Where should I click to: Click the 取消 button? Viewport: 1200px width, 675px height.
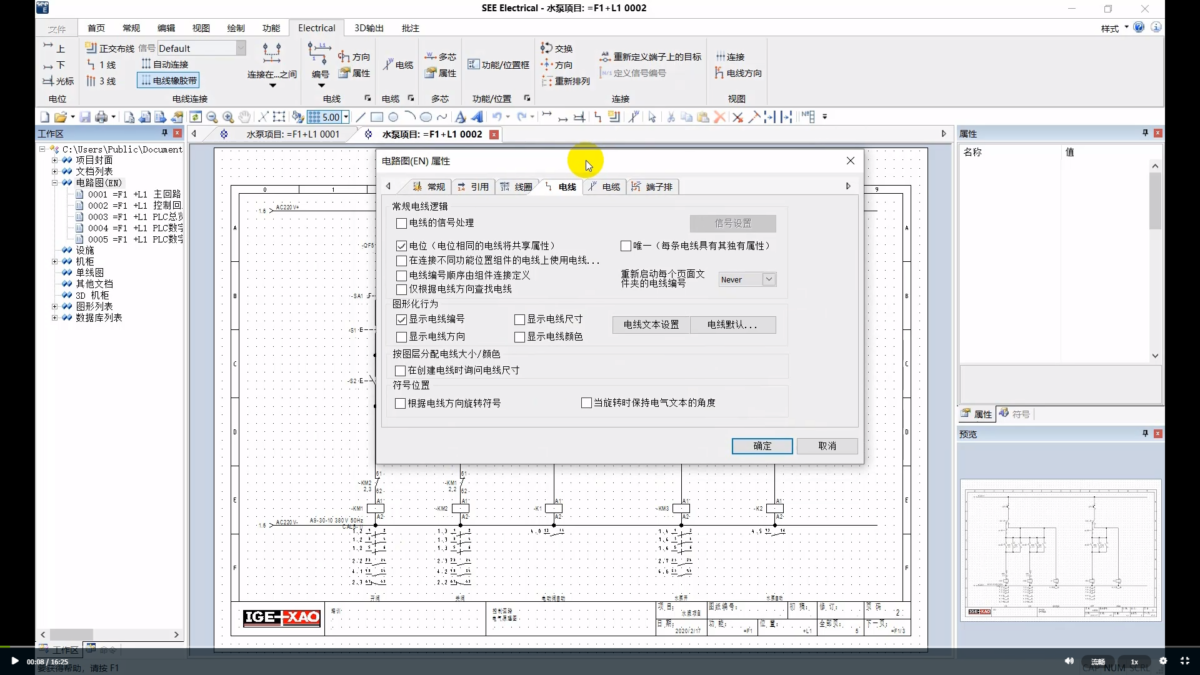click(827, 446)
